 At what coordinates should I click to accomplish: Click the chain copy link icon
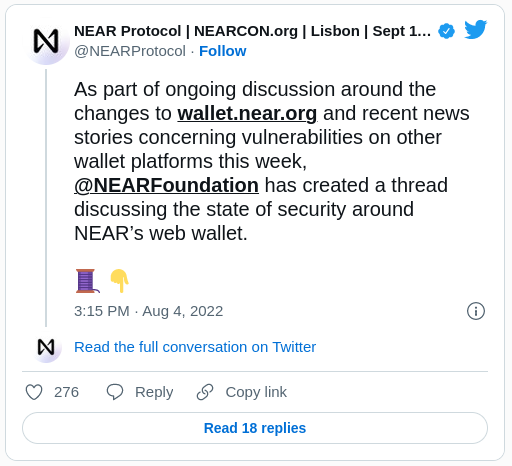pos(205,392)
